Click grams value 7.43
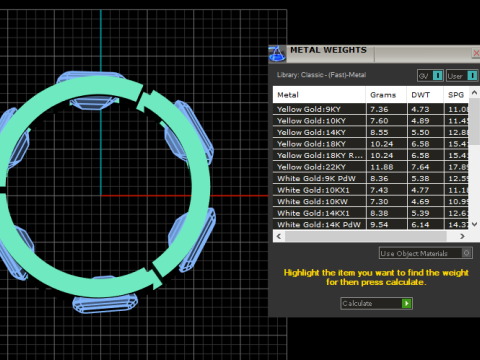This screenshot has height=360, width=480. [x=379, y=190]
